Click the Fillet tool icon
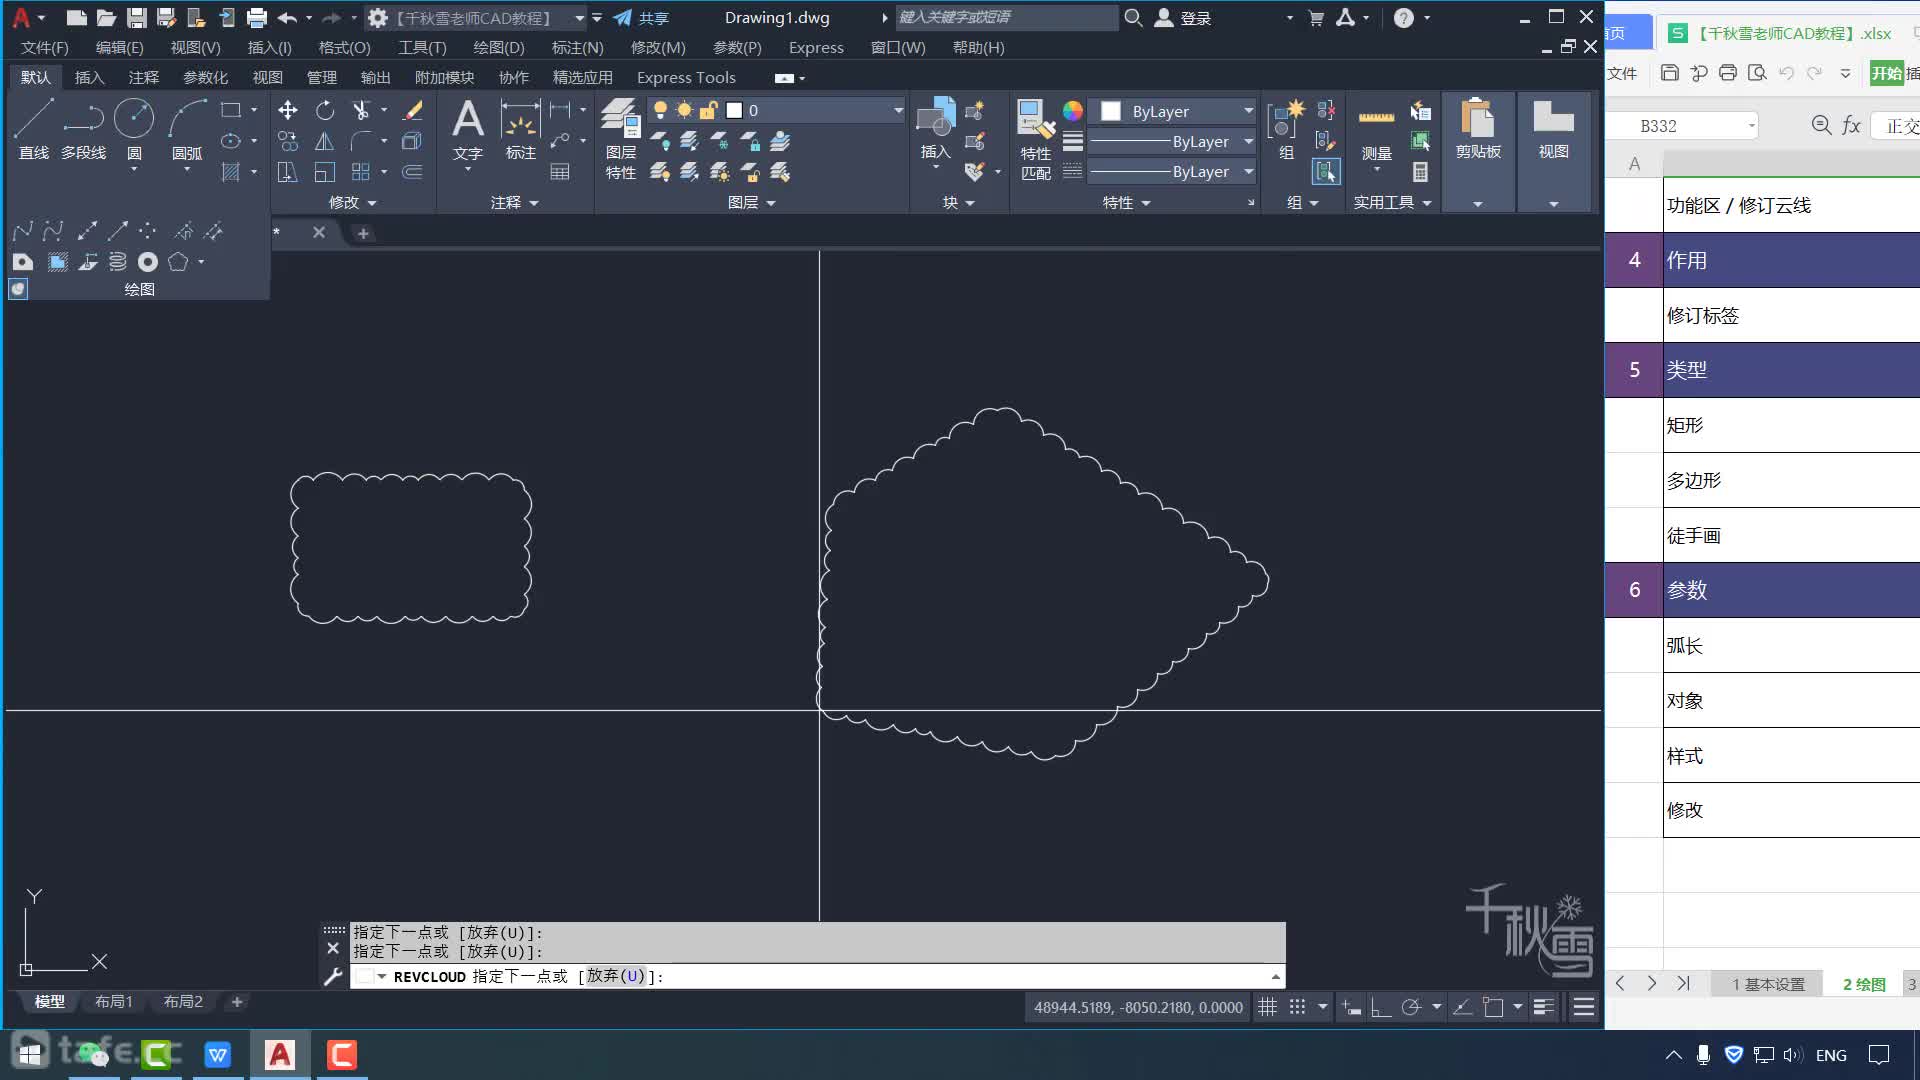The height and width of the screenshot is (1080, 1920). pos(361,141)
